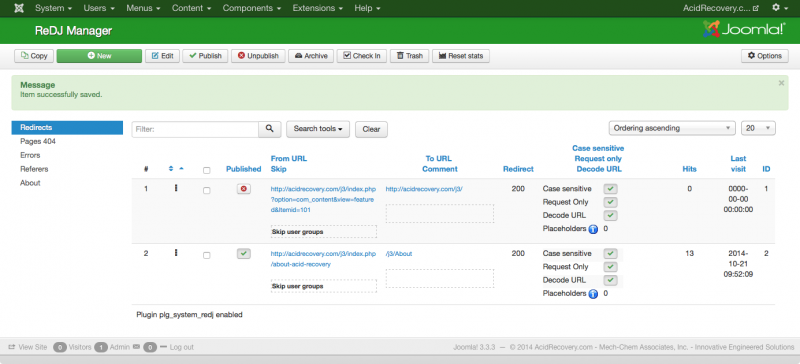Toggle Decode URL check in row 1
The image size is (800, 364).
click(611, 215)
